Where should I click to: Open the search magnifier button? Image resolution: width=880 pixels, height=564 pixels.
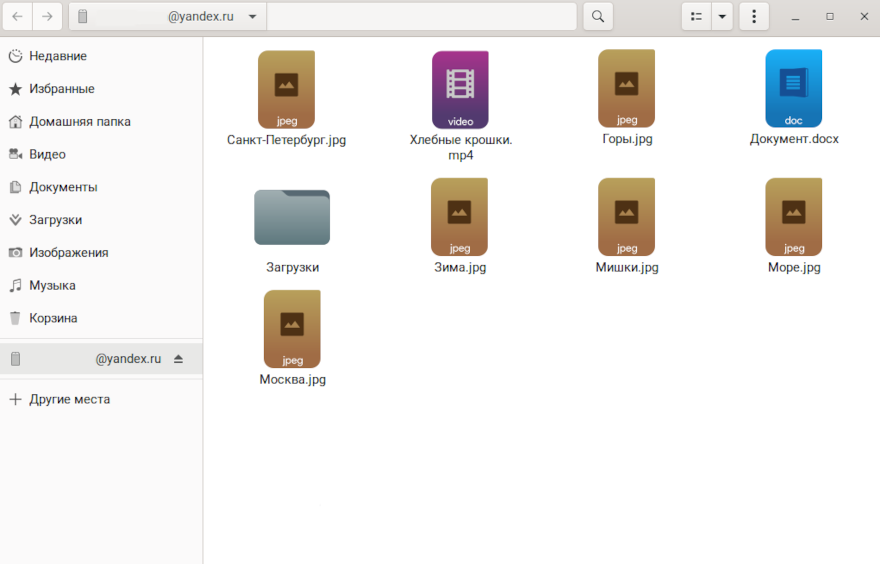pyautogui.click(x=597, y=17)
